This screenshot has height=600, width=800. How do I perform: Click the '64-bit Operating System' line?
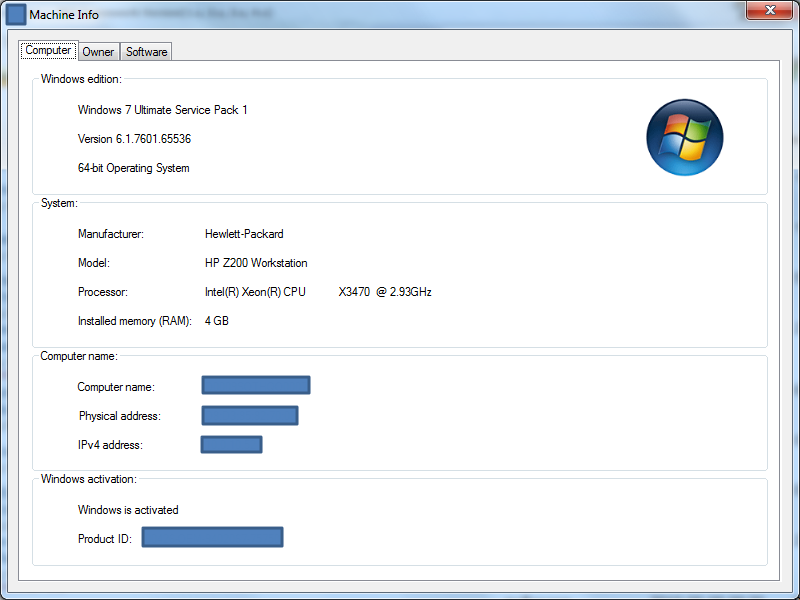[134, 168]
